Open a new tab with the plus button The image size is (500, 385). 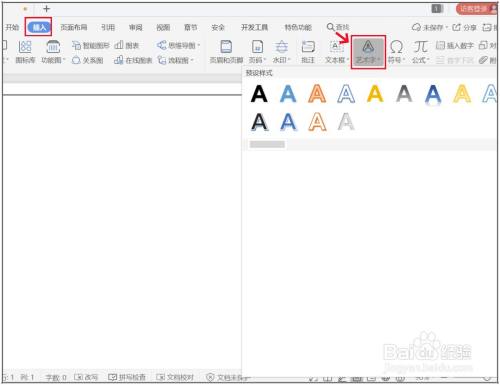coord(47,9)
